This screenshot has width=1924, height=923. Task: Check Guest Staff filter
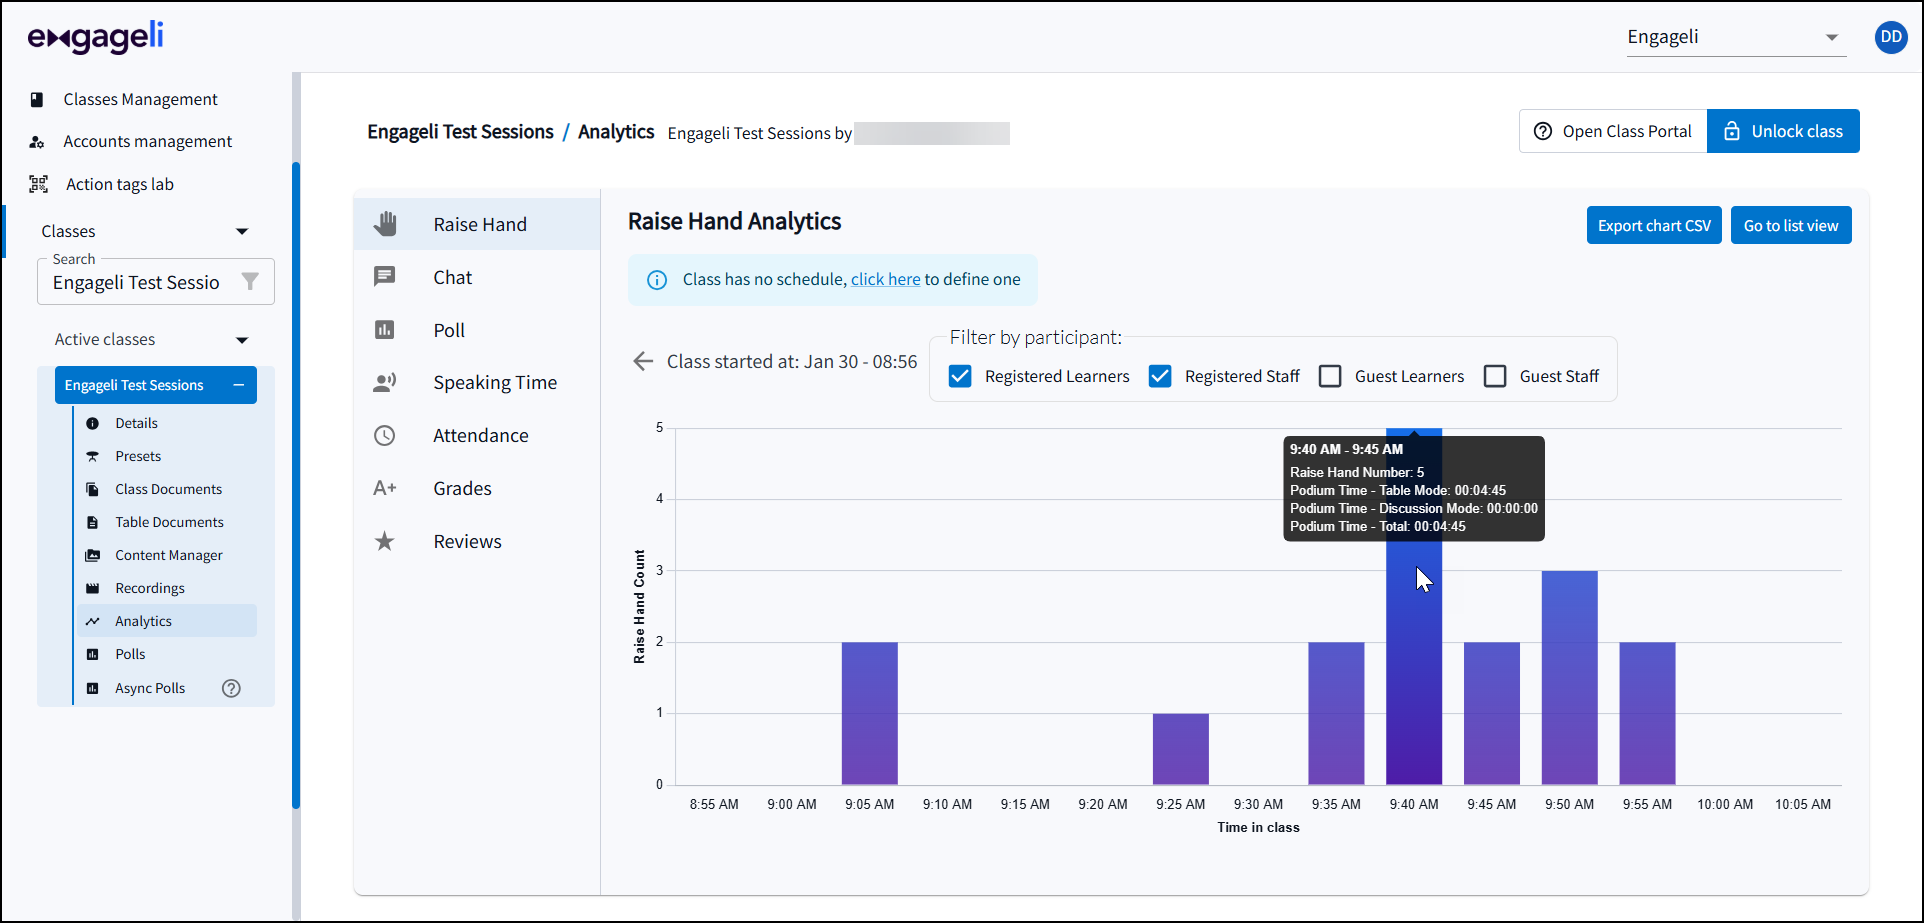click(x=1495, y=376)
